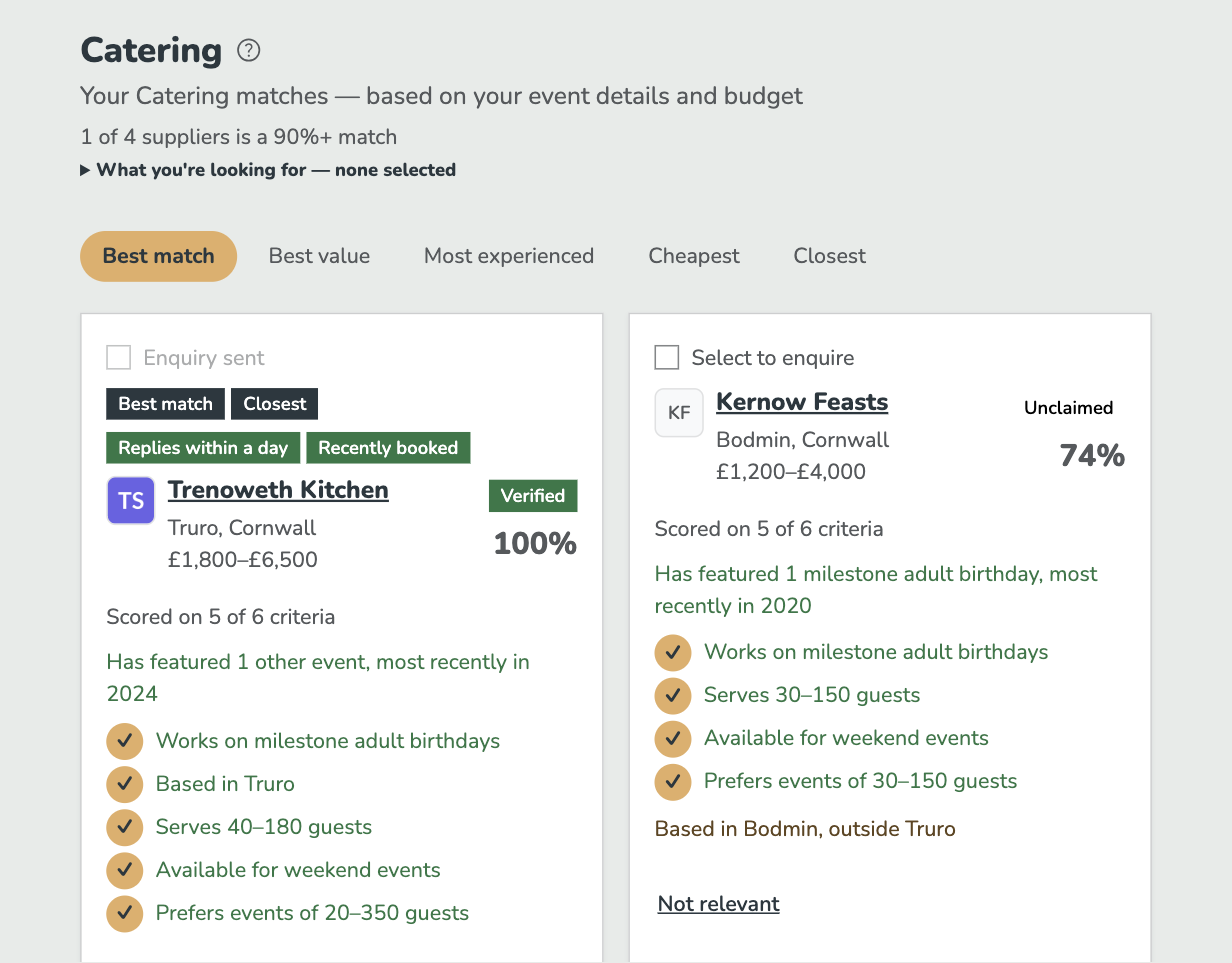1232x963 pixels.
Task: Click Has featured 1 milestone adult birthday text
Action: [x=876, y=590]
